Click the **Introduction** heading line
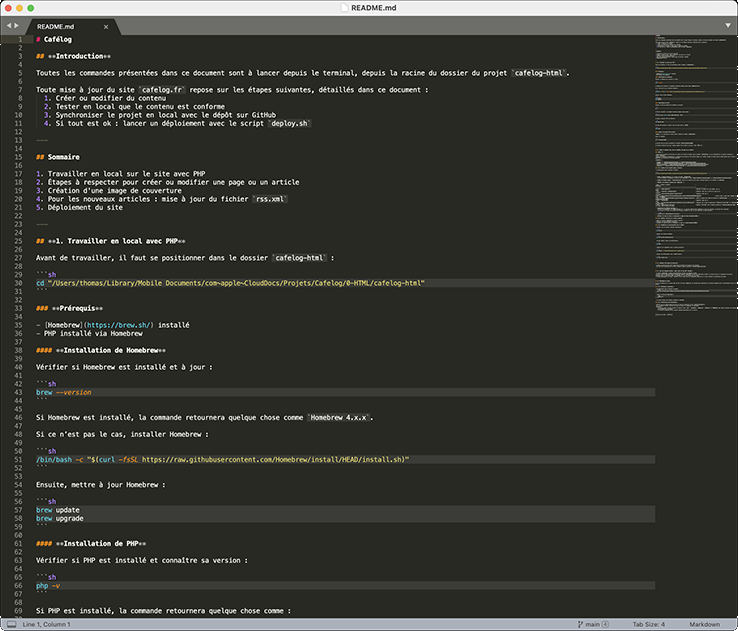Viewport: 738px width, 631px height. [x=73, y=56]
